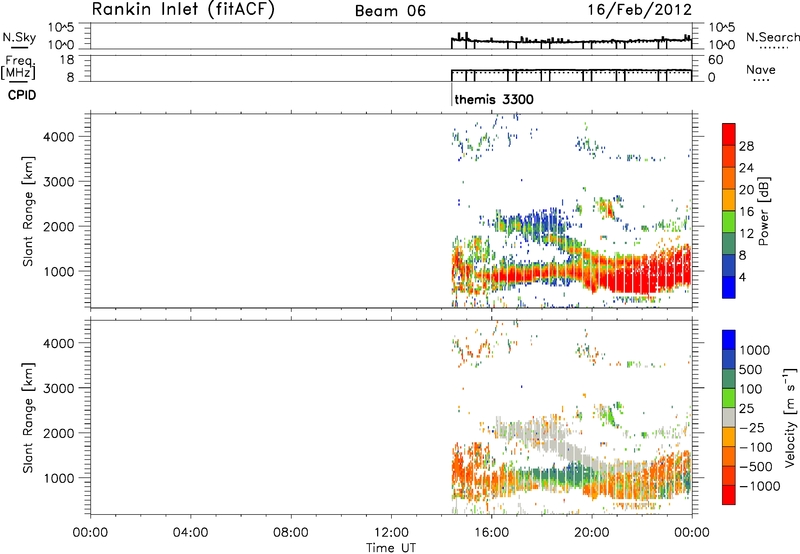Click the '4000' tick on power panel

point(59,137)
